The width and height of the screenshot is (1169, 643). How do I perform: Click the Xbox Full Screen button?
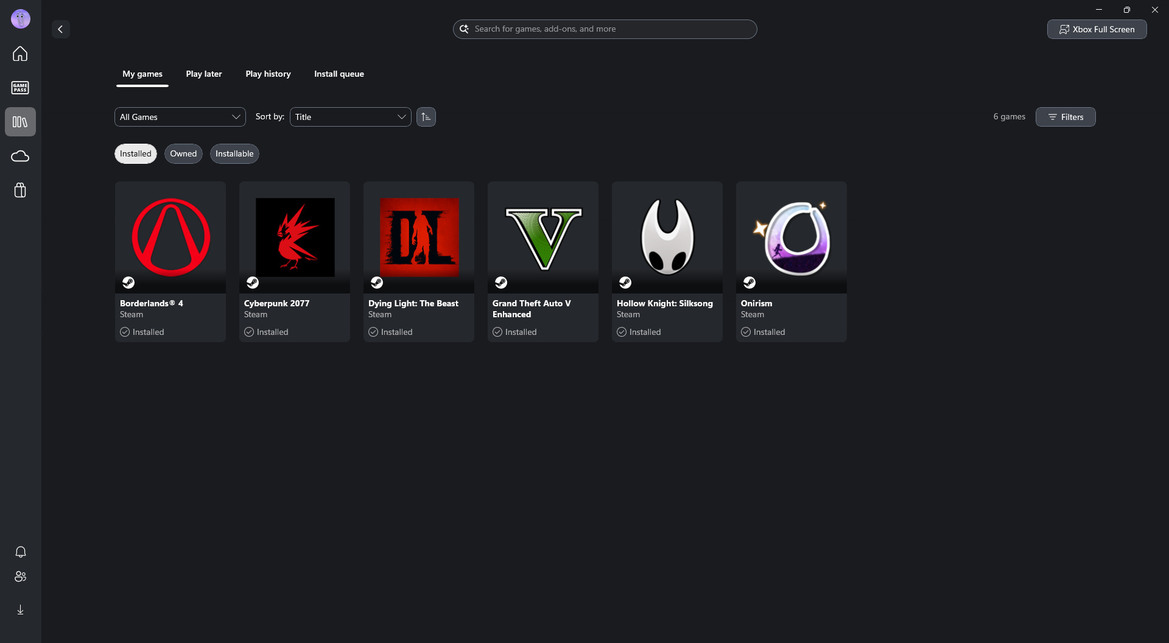[1096, 29]
